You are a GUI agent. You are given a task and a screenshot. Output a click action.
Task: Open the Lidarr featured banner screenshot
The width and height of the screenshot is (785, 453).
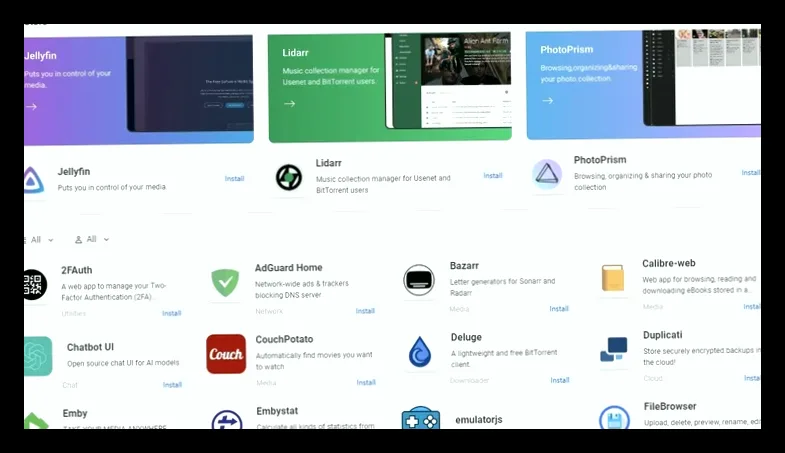click(448, 81)
